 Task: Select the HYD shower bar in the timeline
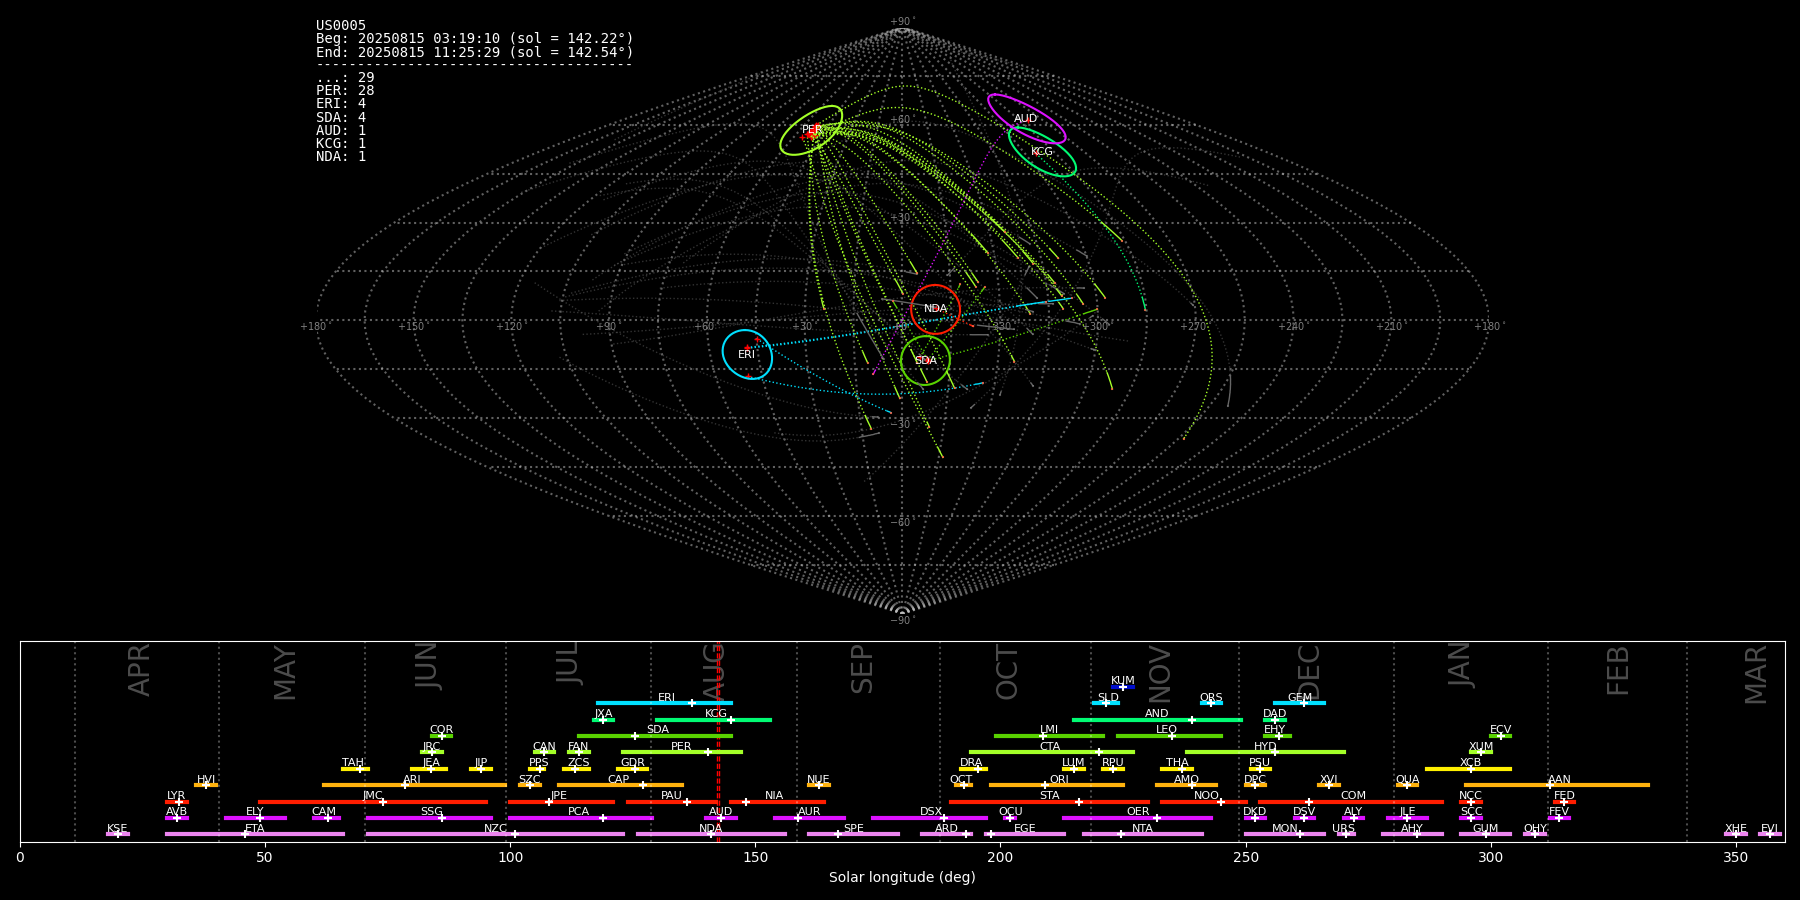coord(1265,752)
